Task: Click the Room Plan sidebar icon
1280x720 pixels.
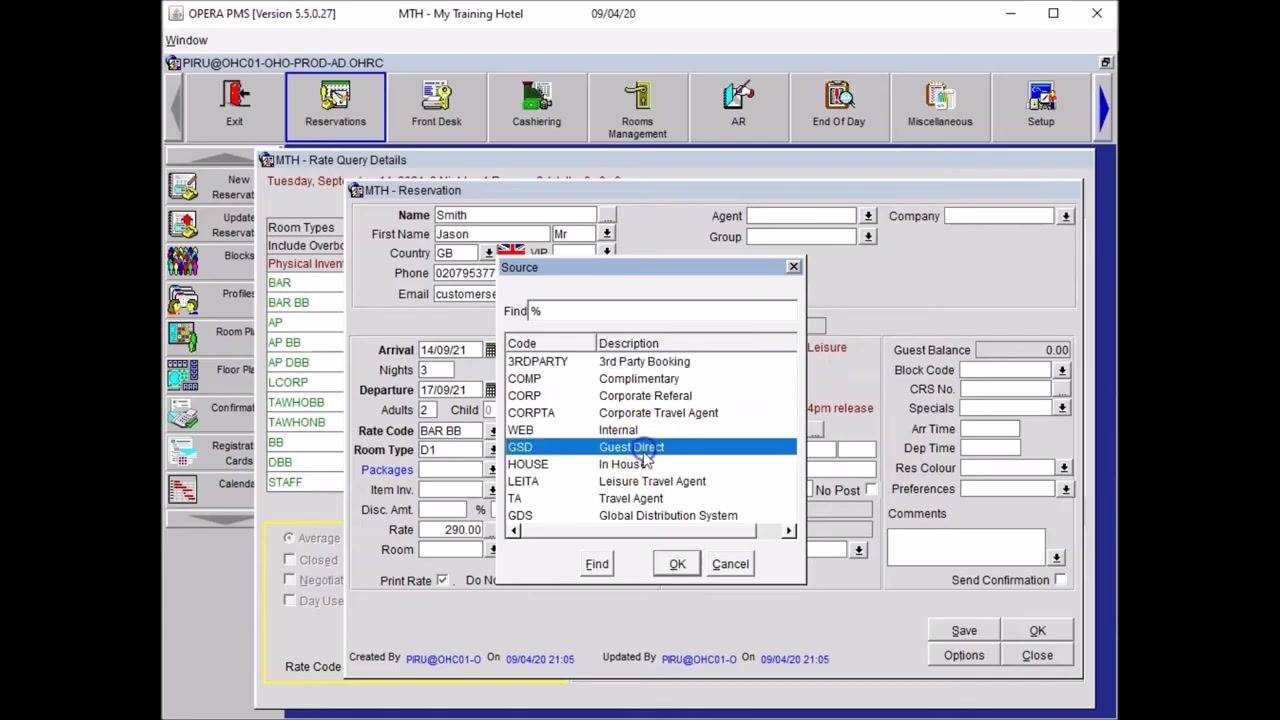Action: (x=183, y=337)
